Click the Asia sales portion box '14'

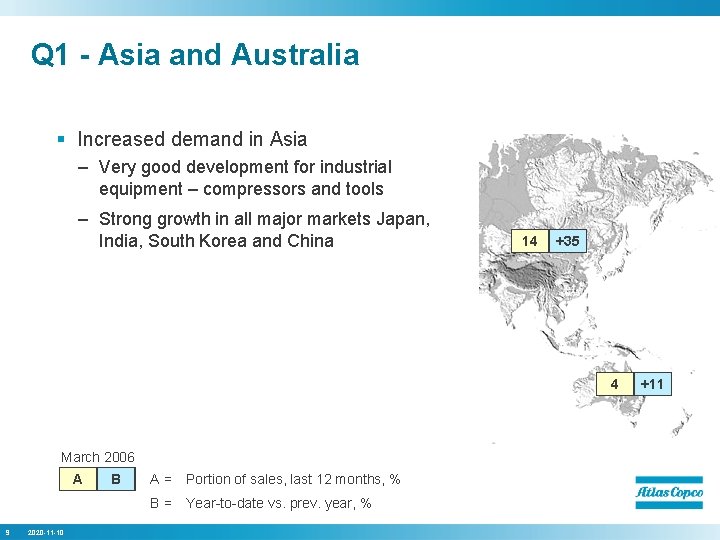[530, 241]
